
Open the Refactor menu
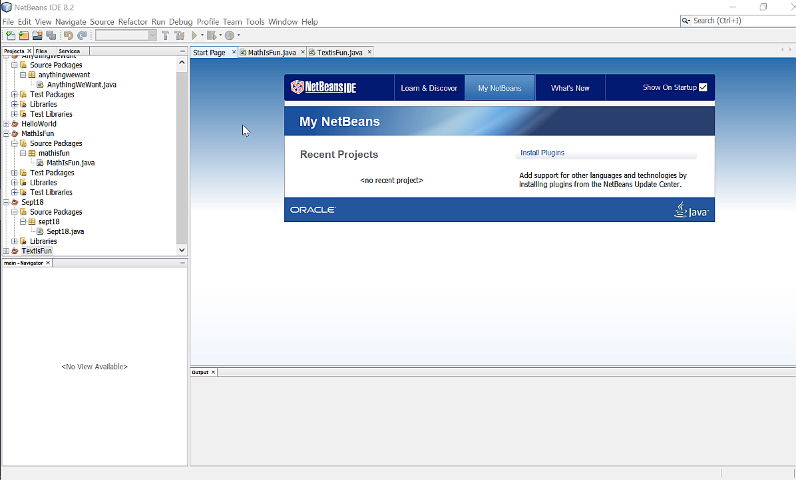132,22
